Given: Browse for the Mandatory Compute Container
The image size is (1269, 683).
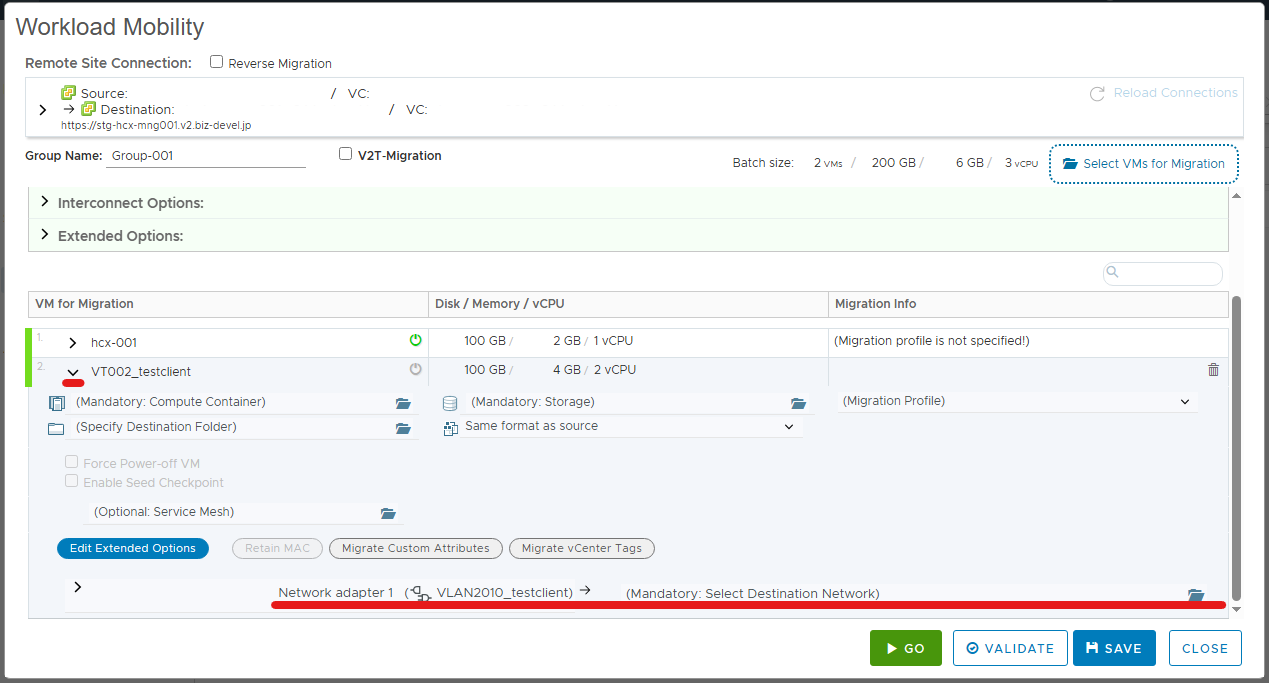Looking at the screenshot, I should point(403,403).
